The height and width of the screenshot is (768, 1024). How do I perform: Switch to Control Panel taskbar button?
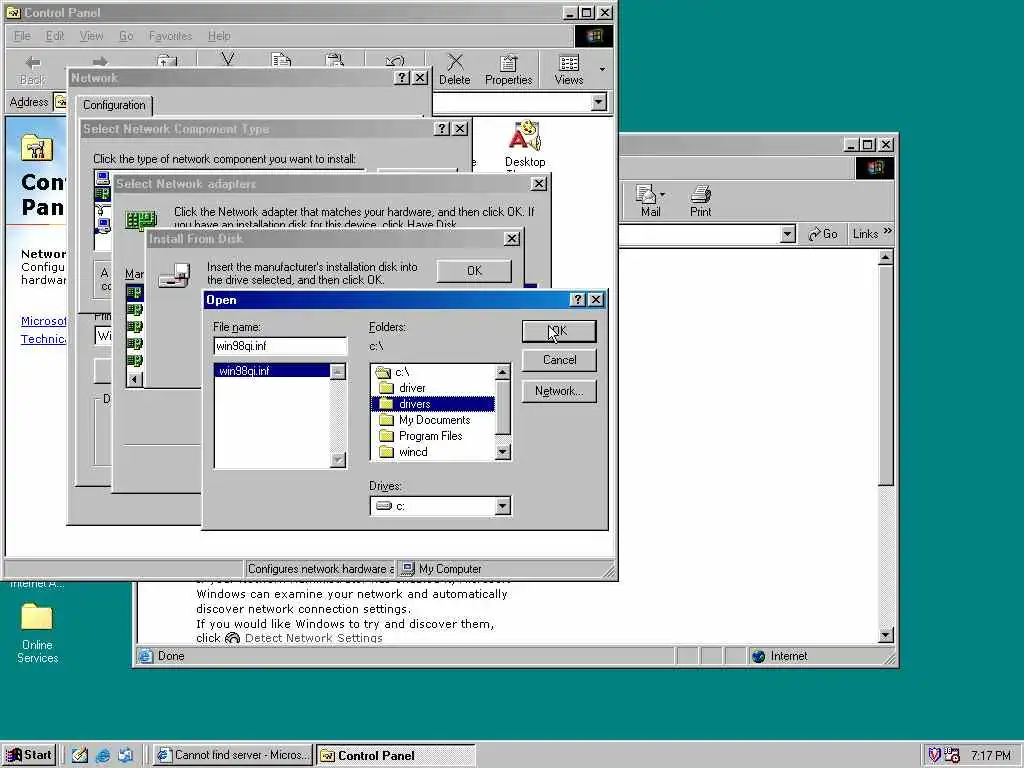tap(396, 755)
